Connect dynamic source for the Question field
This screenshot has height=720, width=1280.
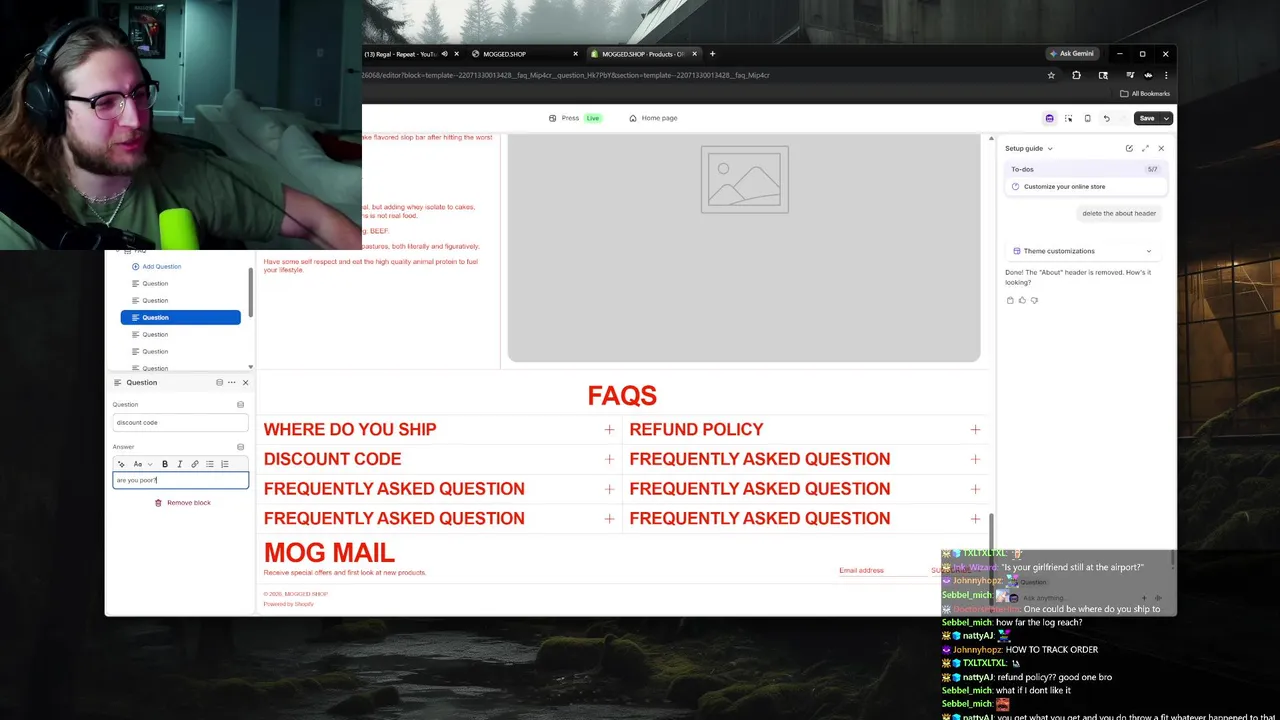(240, 404)
